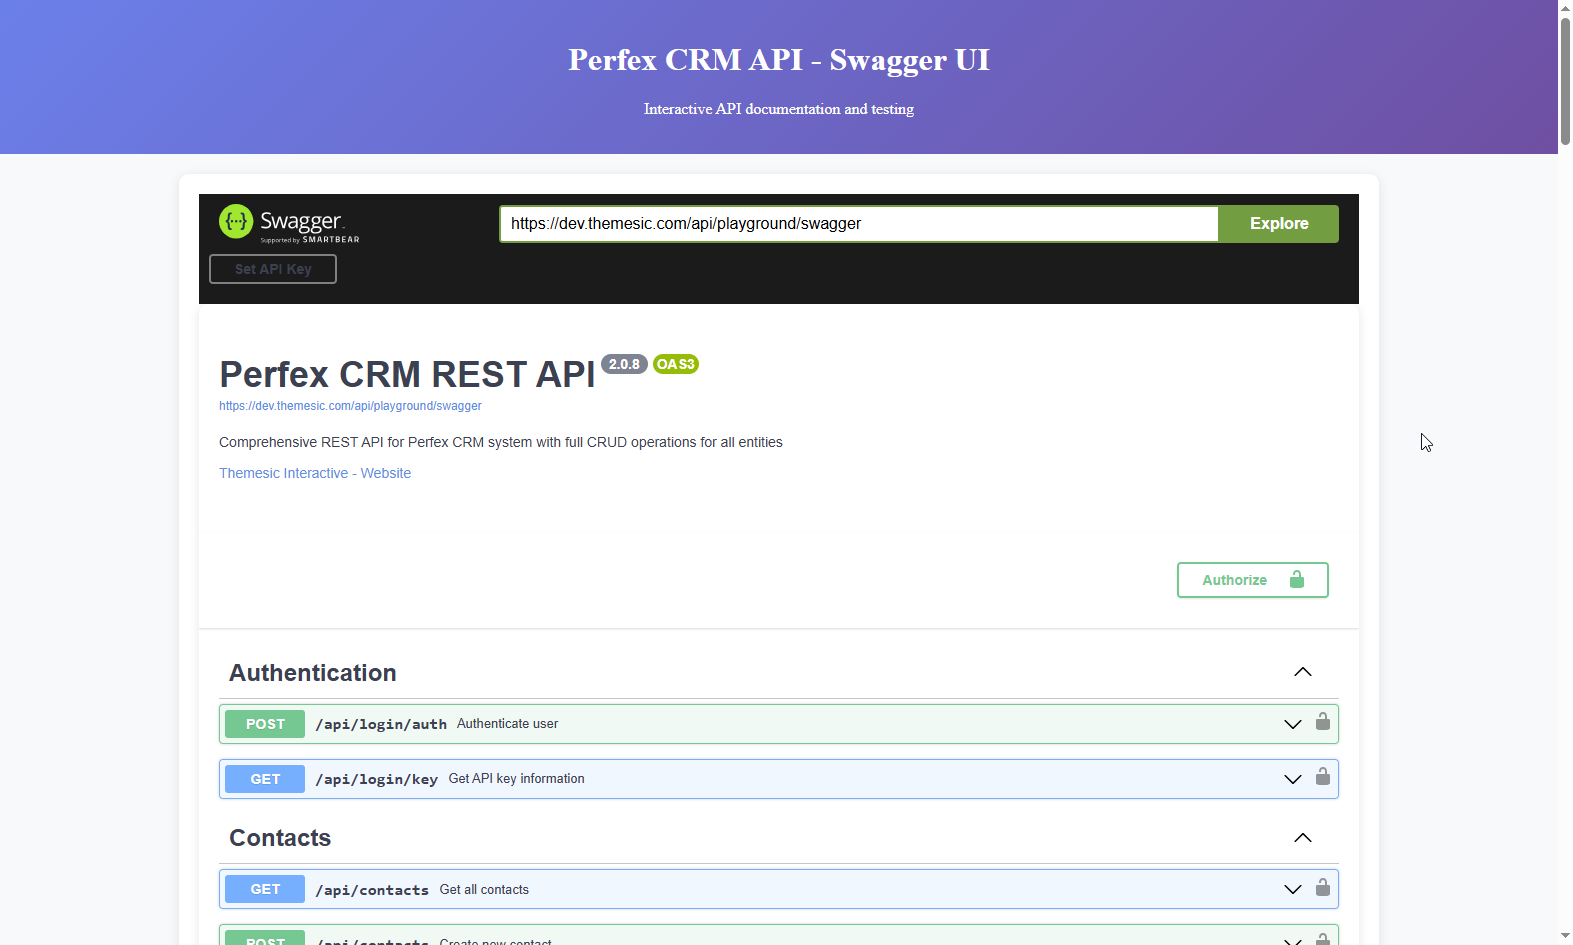
Task: Collapse the Contacts section
Action: click(1302, 838)
